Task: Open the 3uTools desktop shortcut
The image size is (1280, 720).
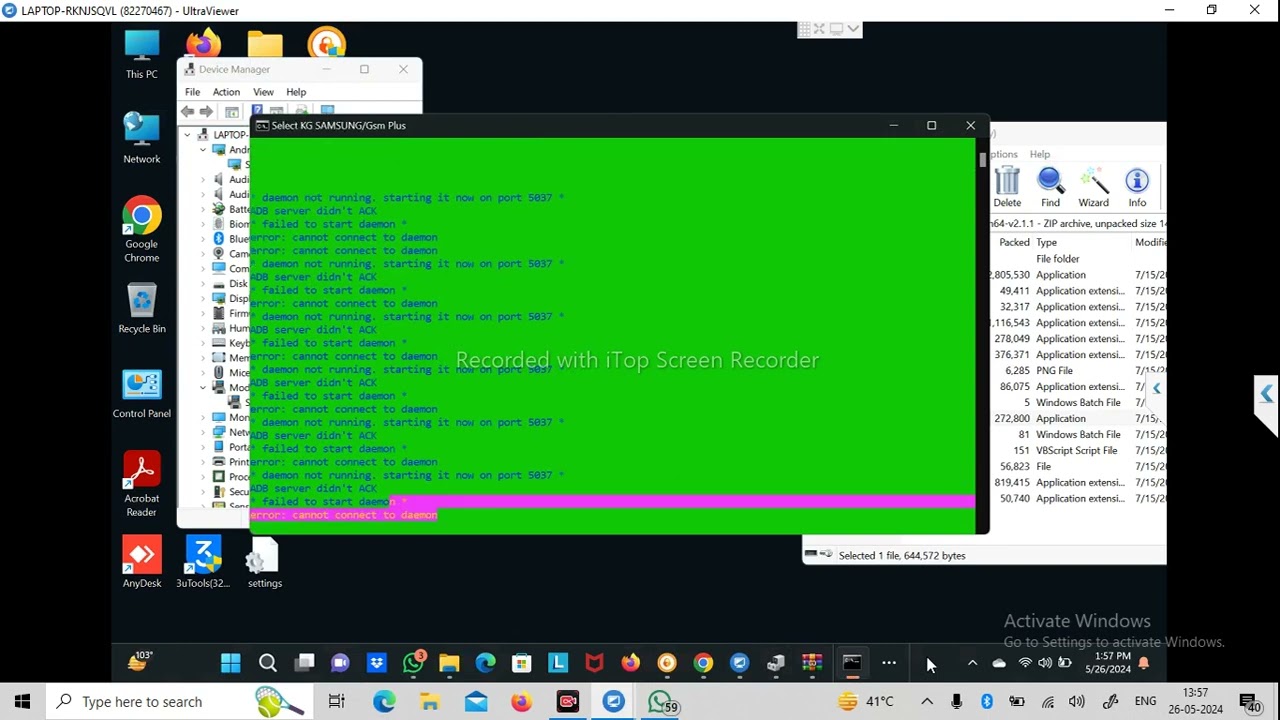Action: 203,562
